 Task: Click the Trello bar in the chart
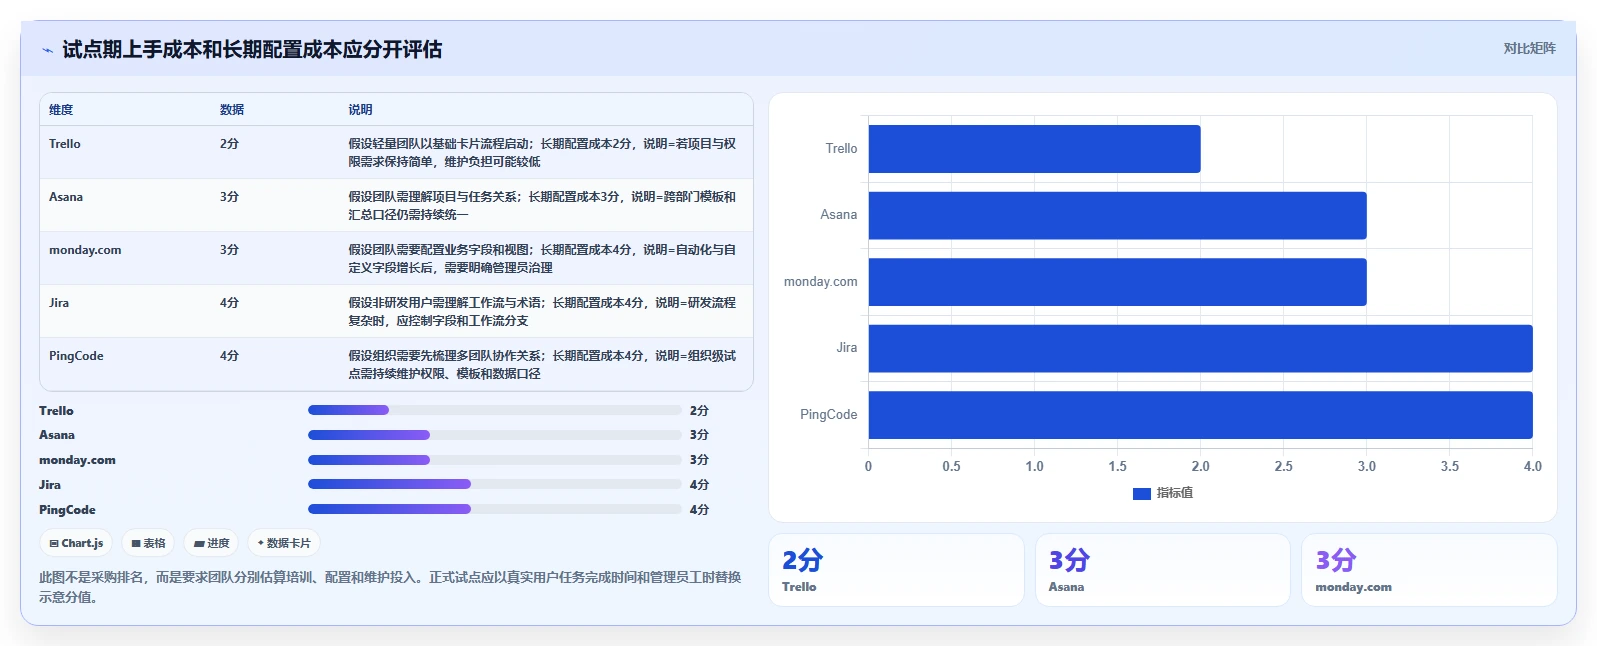(x=1034, y=149)
